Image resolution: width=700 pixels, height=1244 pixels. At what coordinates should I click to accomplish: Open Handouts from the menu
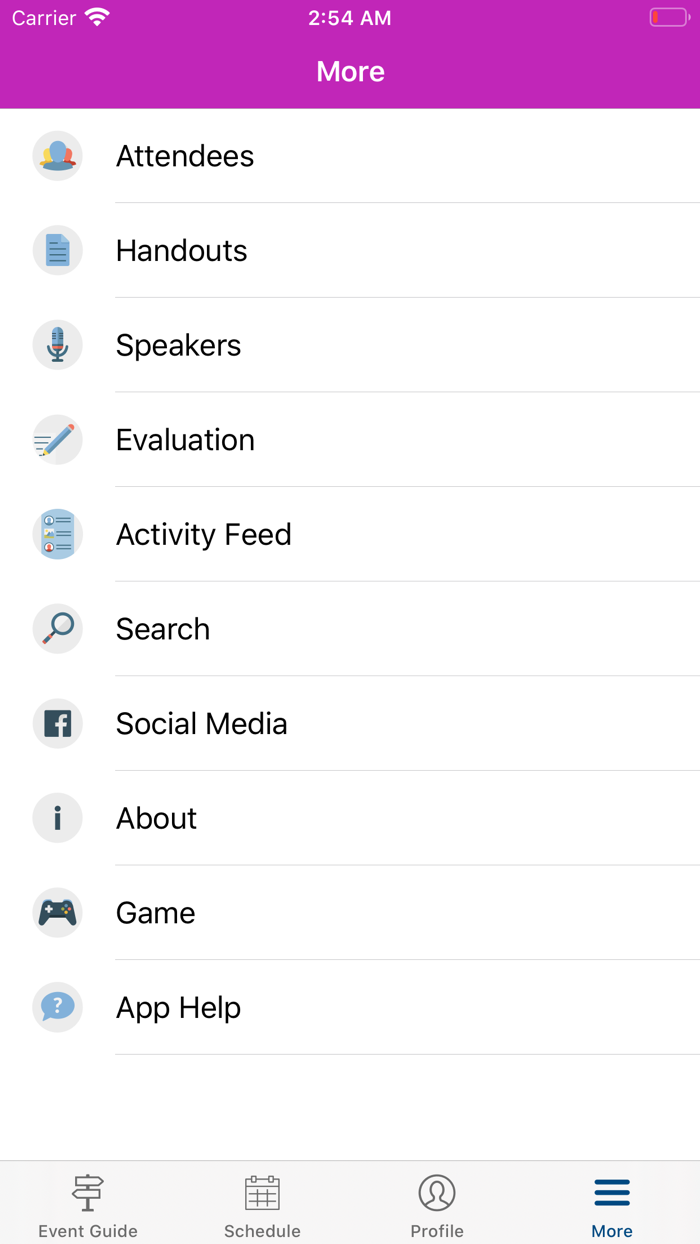181,250
